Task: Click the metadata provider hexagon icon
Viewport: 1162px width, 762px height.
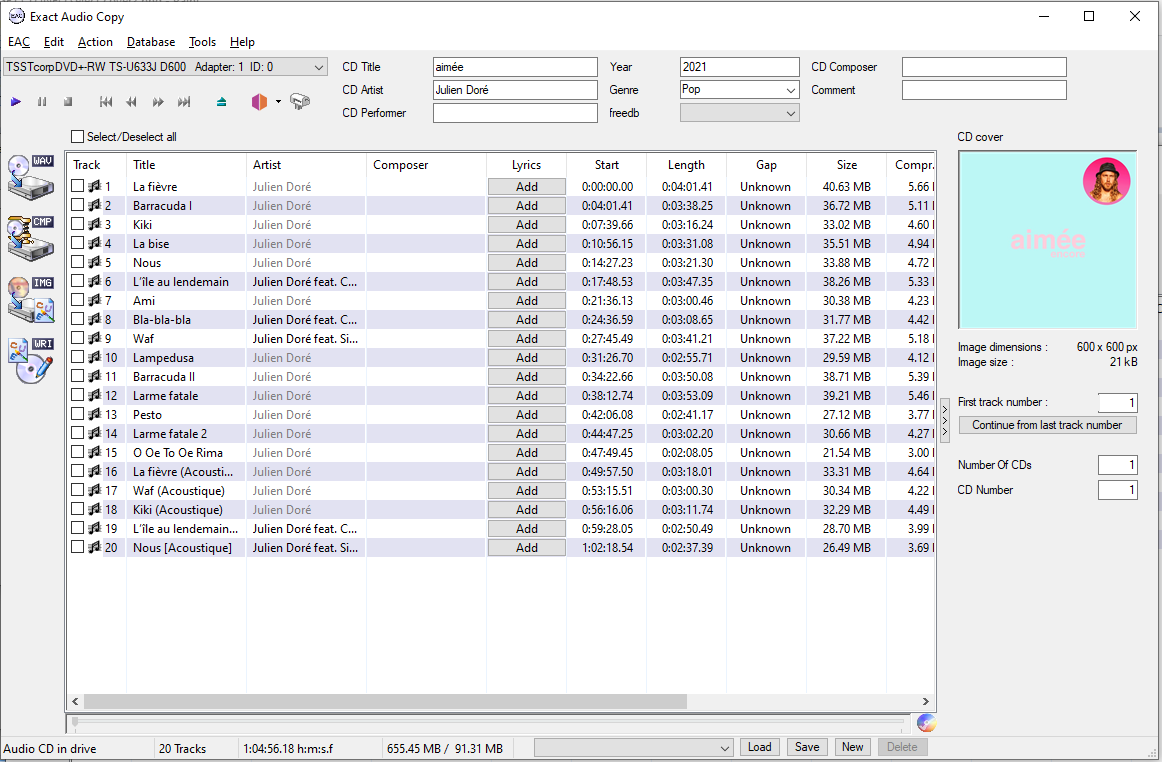Action: [x=259, y=102]
